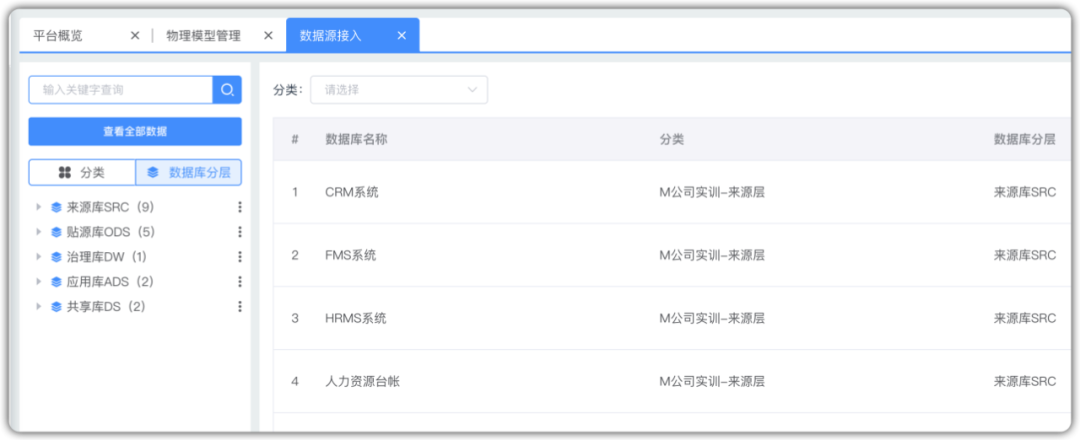This screenshot has width=1080, height=440.
Task: Close the 数据源接入 tab
Action: point(402,36)
